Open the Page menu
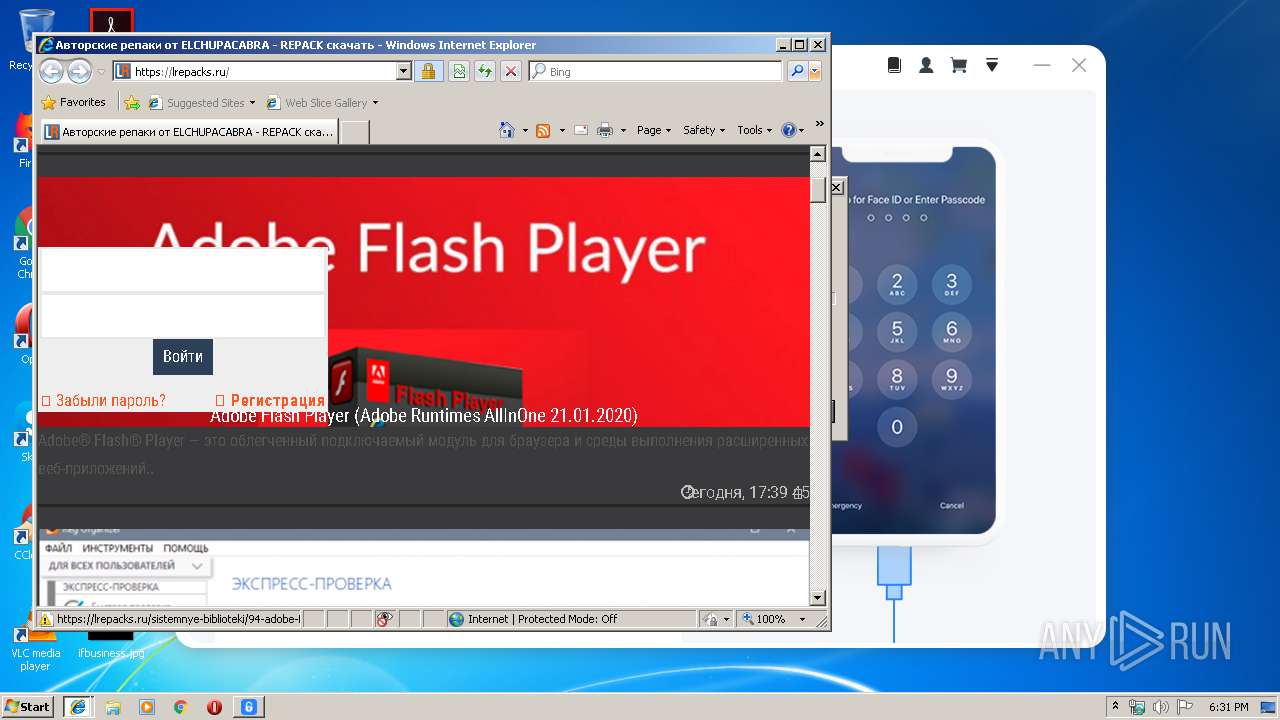The width and height of the screenshot is (1280, 720). (654, 130)
